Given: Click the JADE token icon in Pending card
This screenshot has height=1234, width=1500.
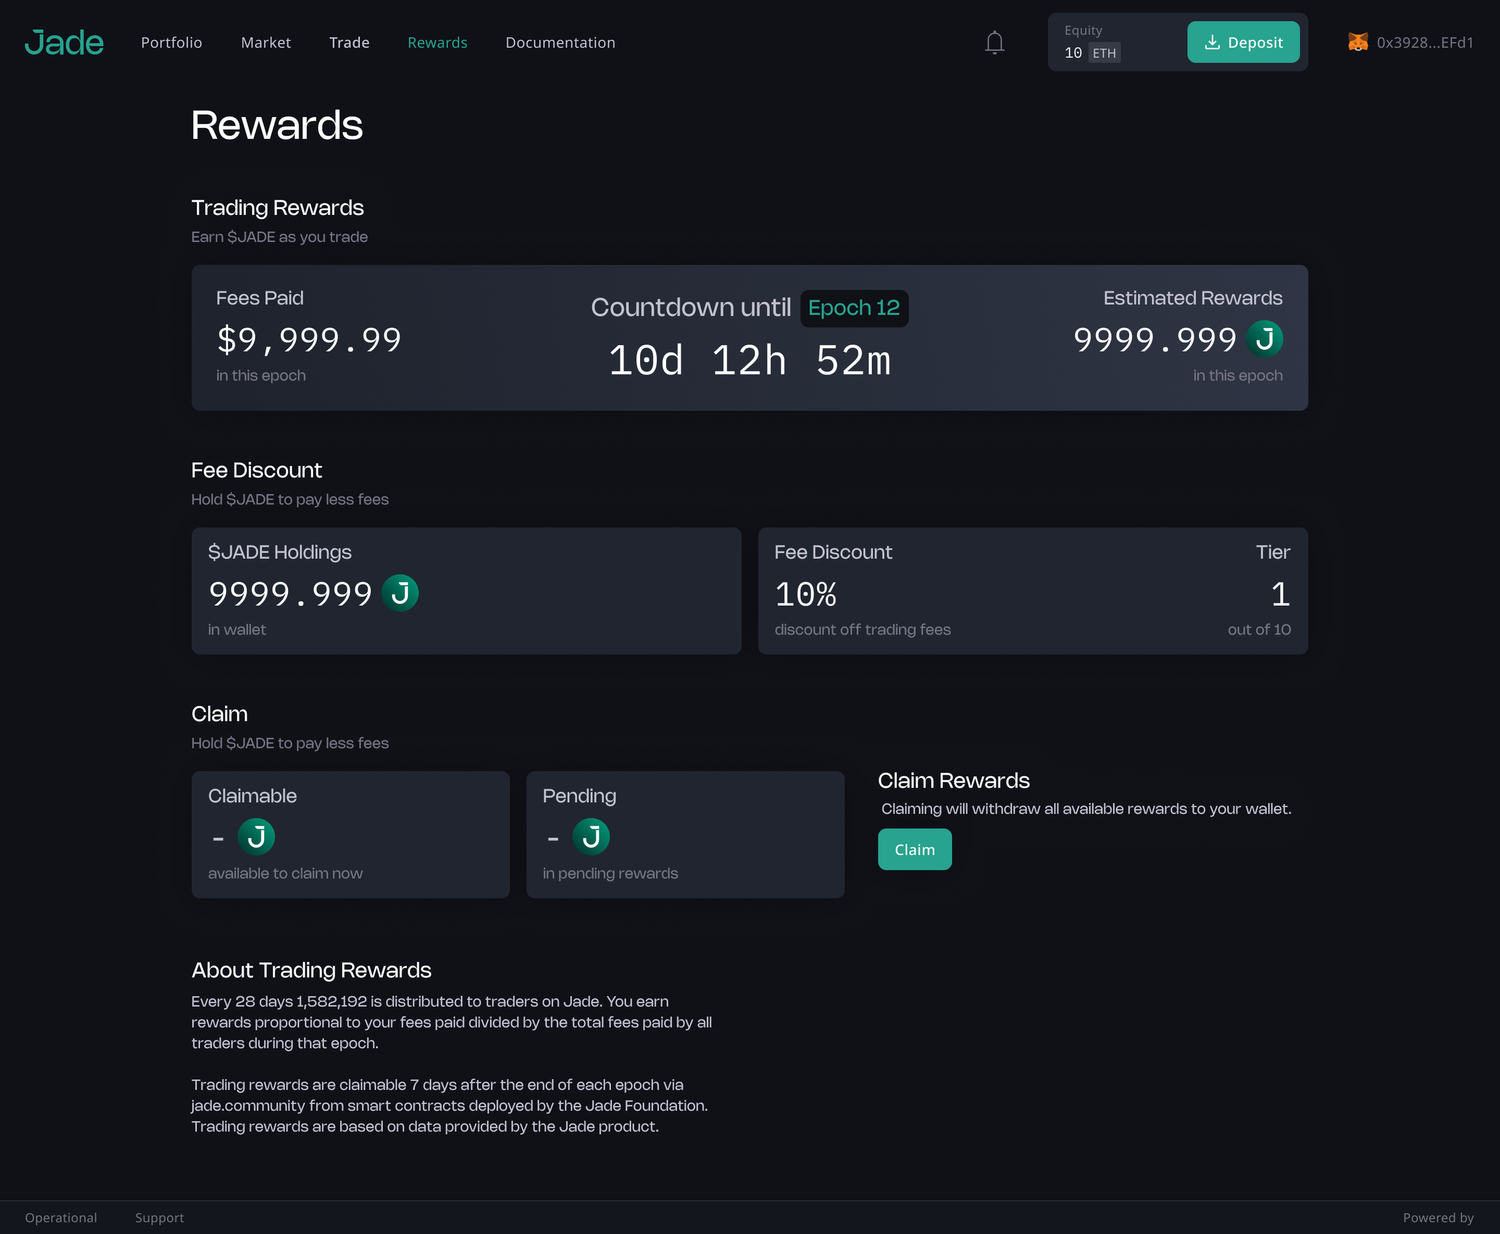Looking at the screenshot, I should (x=591, y=837).
